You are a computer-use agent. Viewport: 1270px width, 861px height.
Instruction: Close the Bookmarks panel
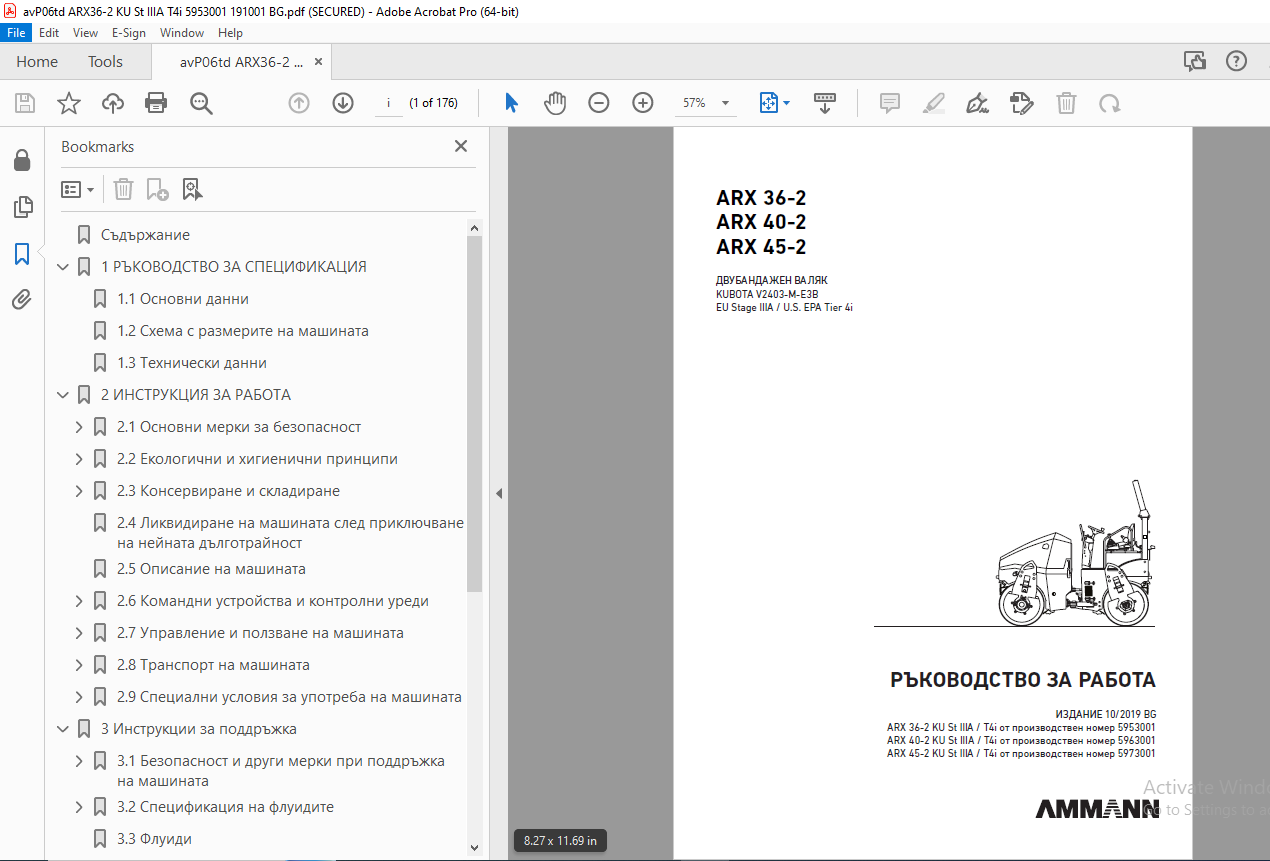pos(461,146)
